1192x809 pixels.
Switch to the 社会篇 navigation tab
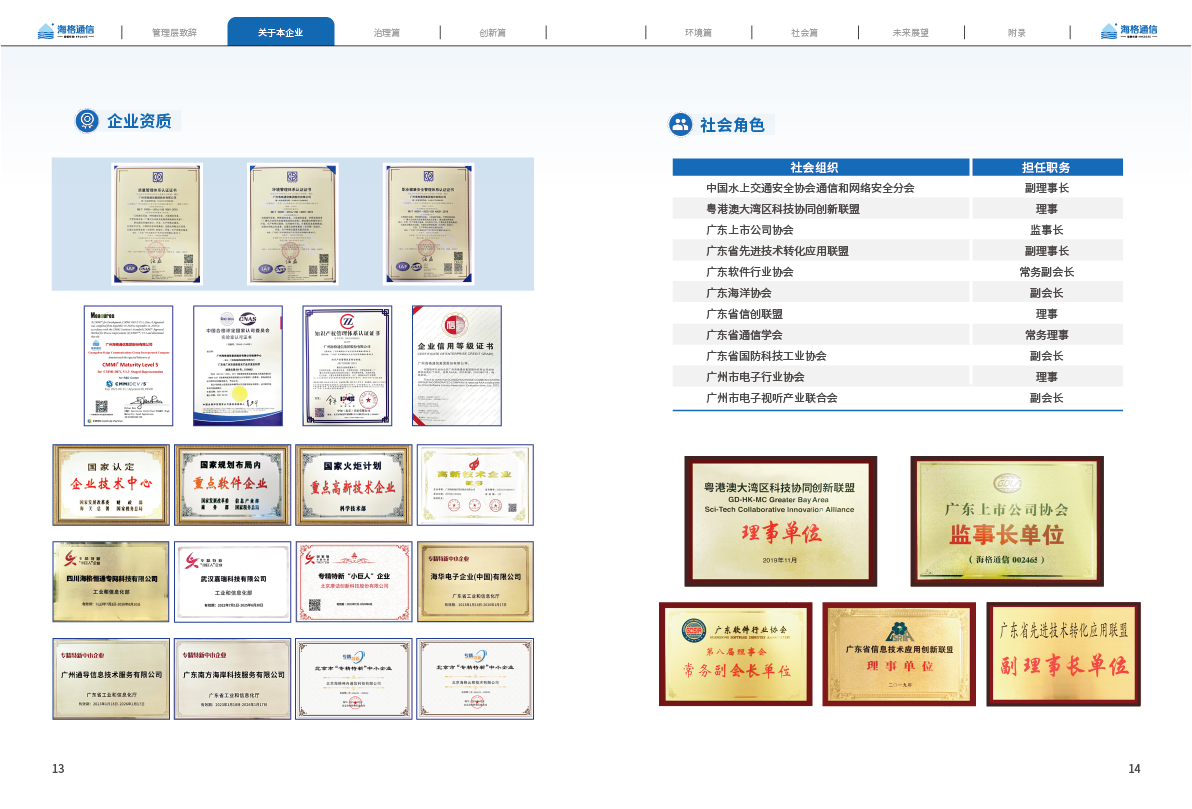pyautogui.click(x=804, y=33)
